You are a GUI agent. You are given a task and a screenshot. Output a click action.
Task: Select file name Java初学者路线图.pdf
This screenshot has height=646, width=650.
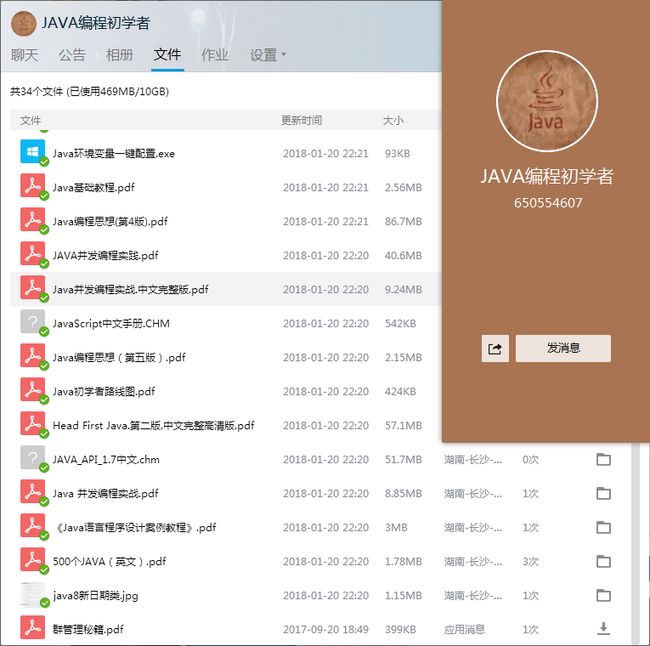click(104, 391)
